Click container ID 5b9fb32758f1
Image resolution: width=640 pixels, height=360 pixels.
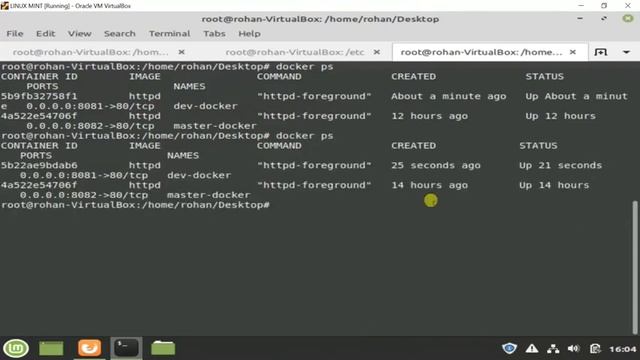pyautogui.click(x=39, y=96)
